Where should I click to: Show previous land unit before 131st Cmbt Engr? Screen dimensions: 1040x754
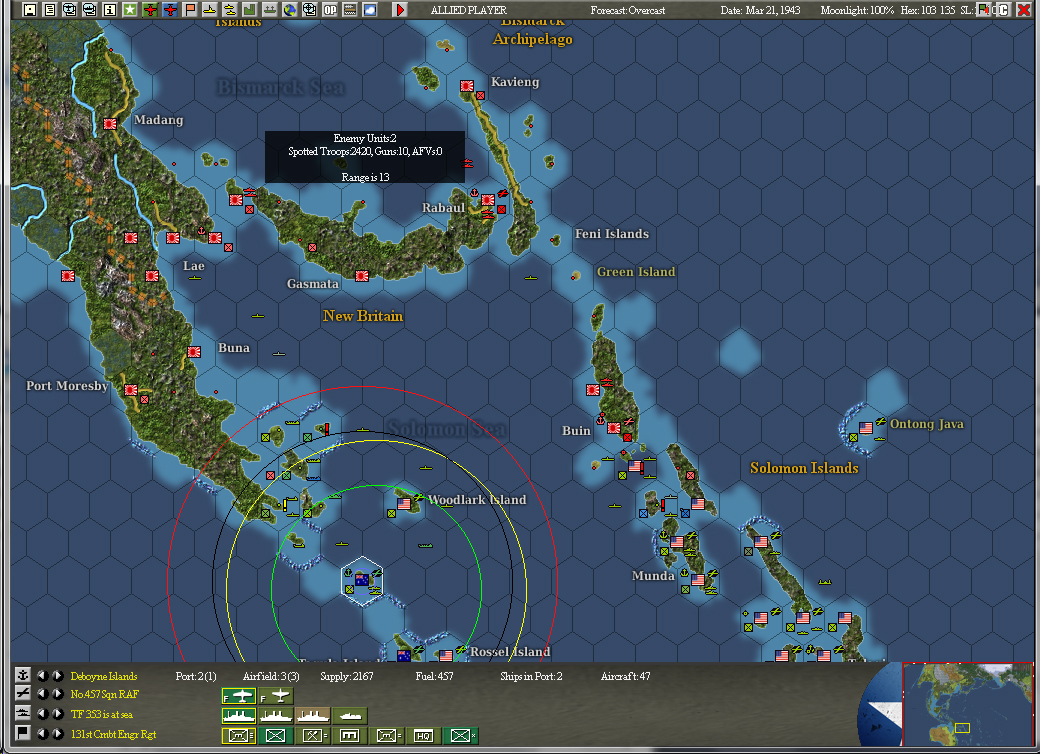click(x=42, y=733)
